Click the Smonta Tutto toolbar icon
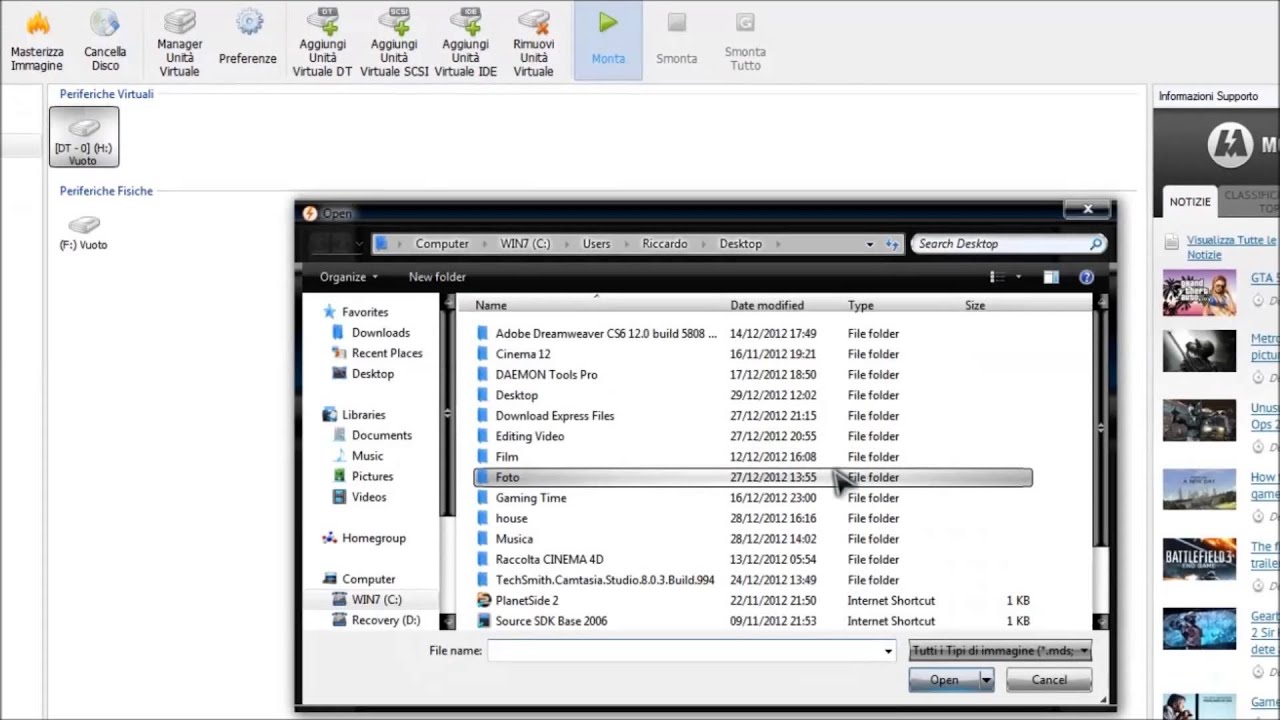 (x=745, y=40)
